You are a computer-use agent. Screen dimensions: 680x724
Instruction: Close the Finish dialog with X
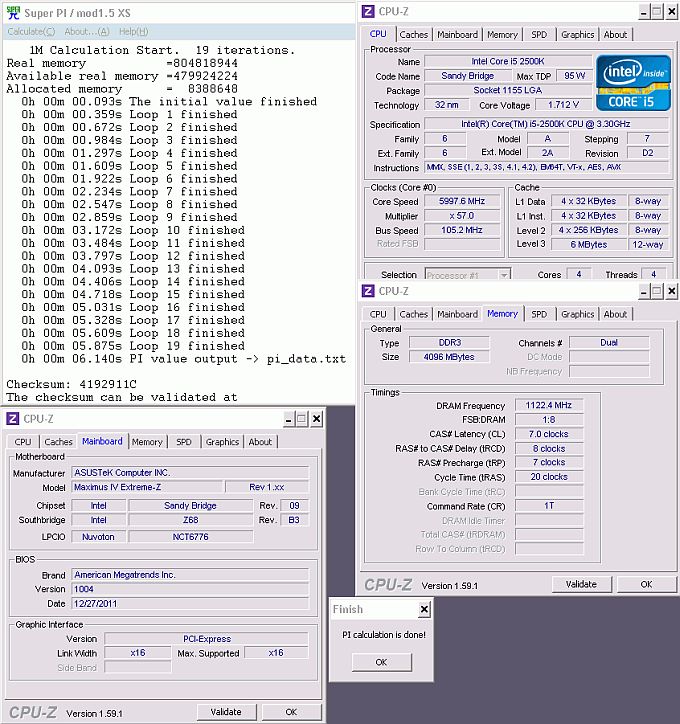(x=424, y=609)
